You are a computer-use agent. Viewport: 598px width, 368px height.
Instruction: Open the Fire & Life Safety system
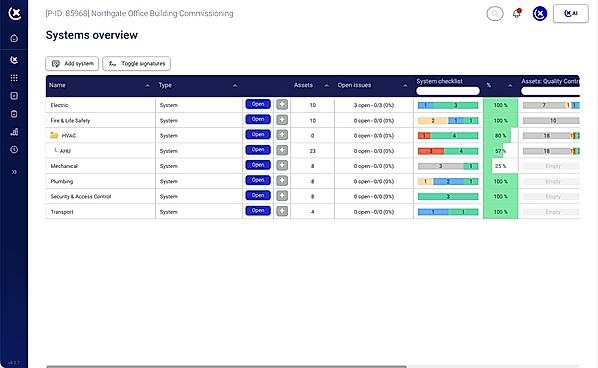(258, 119)
